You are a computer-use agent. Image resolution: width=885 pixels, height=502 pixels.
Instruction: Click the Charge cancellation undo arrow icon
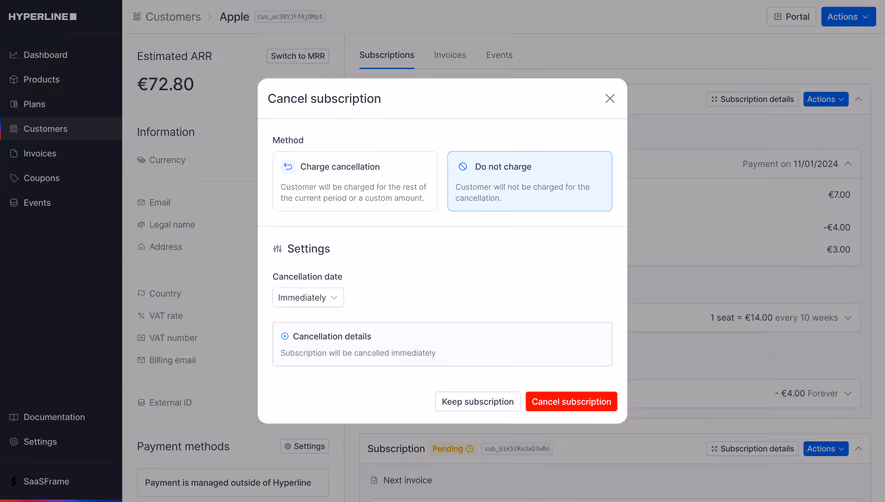[x=288, y=167]
